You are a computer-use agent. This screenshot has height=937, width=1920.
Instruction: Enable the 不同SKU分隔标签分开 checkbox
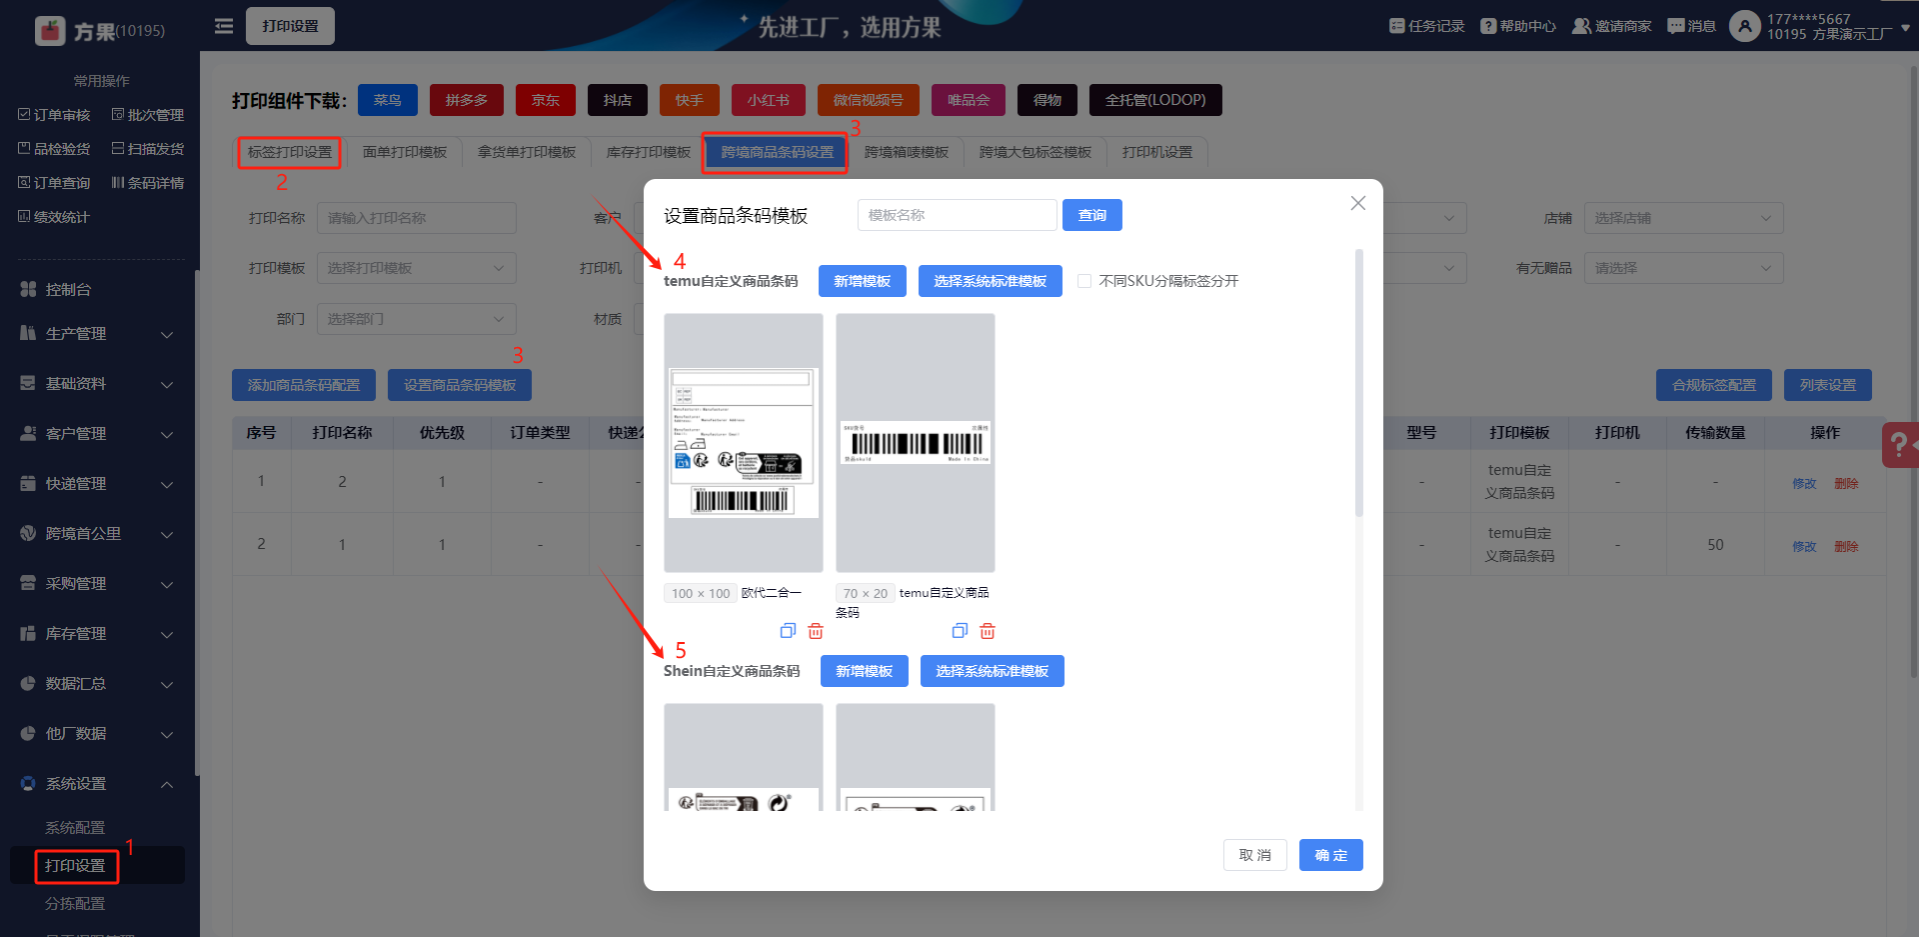(x=1084, y=281)
